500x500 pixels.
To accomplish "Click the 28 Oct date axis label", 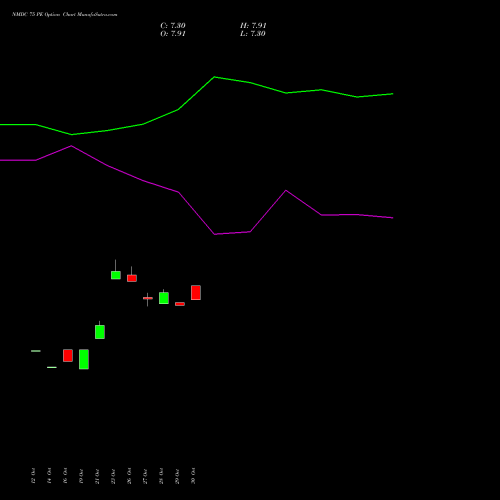I will click(161, 476).
